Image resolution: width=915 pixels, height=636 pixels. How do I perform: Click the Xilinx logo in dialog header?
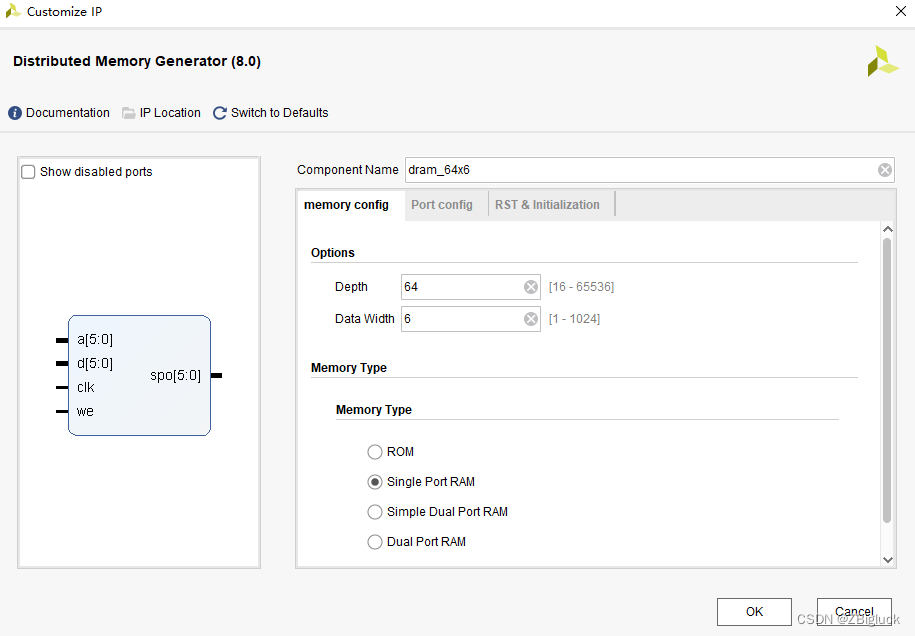882,61
